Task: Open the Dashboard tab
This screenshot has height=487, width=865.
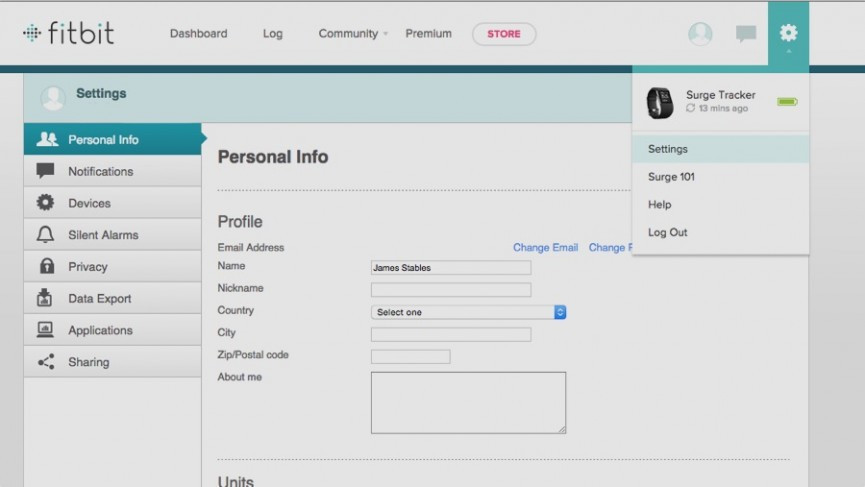Action: tap(198, 34)
